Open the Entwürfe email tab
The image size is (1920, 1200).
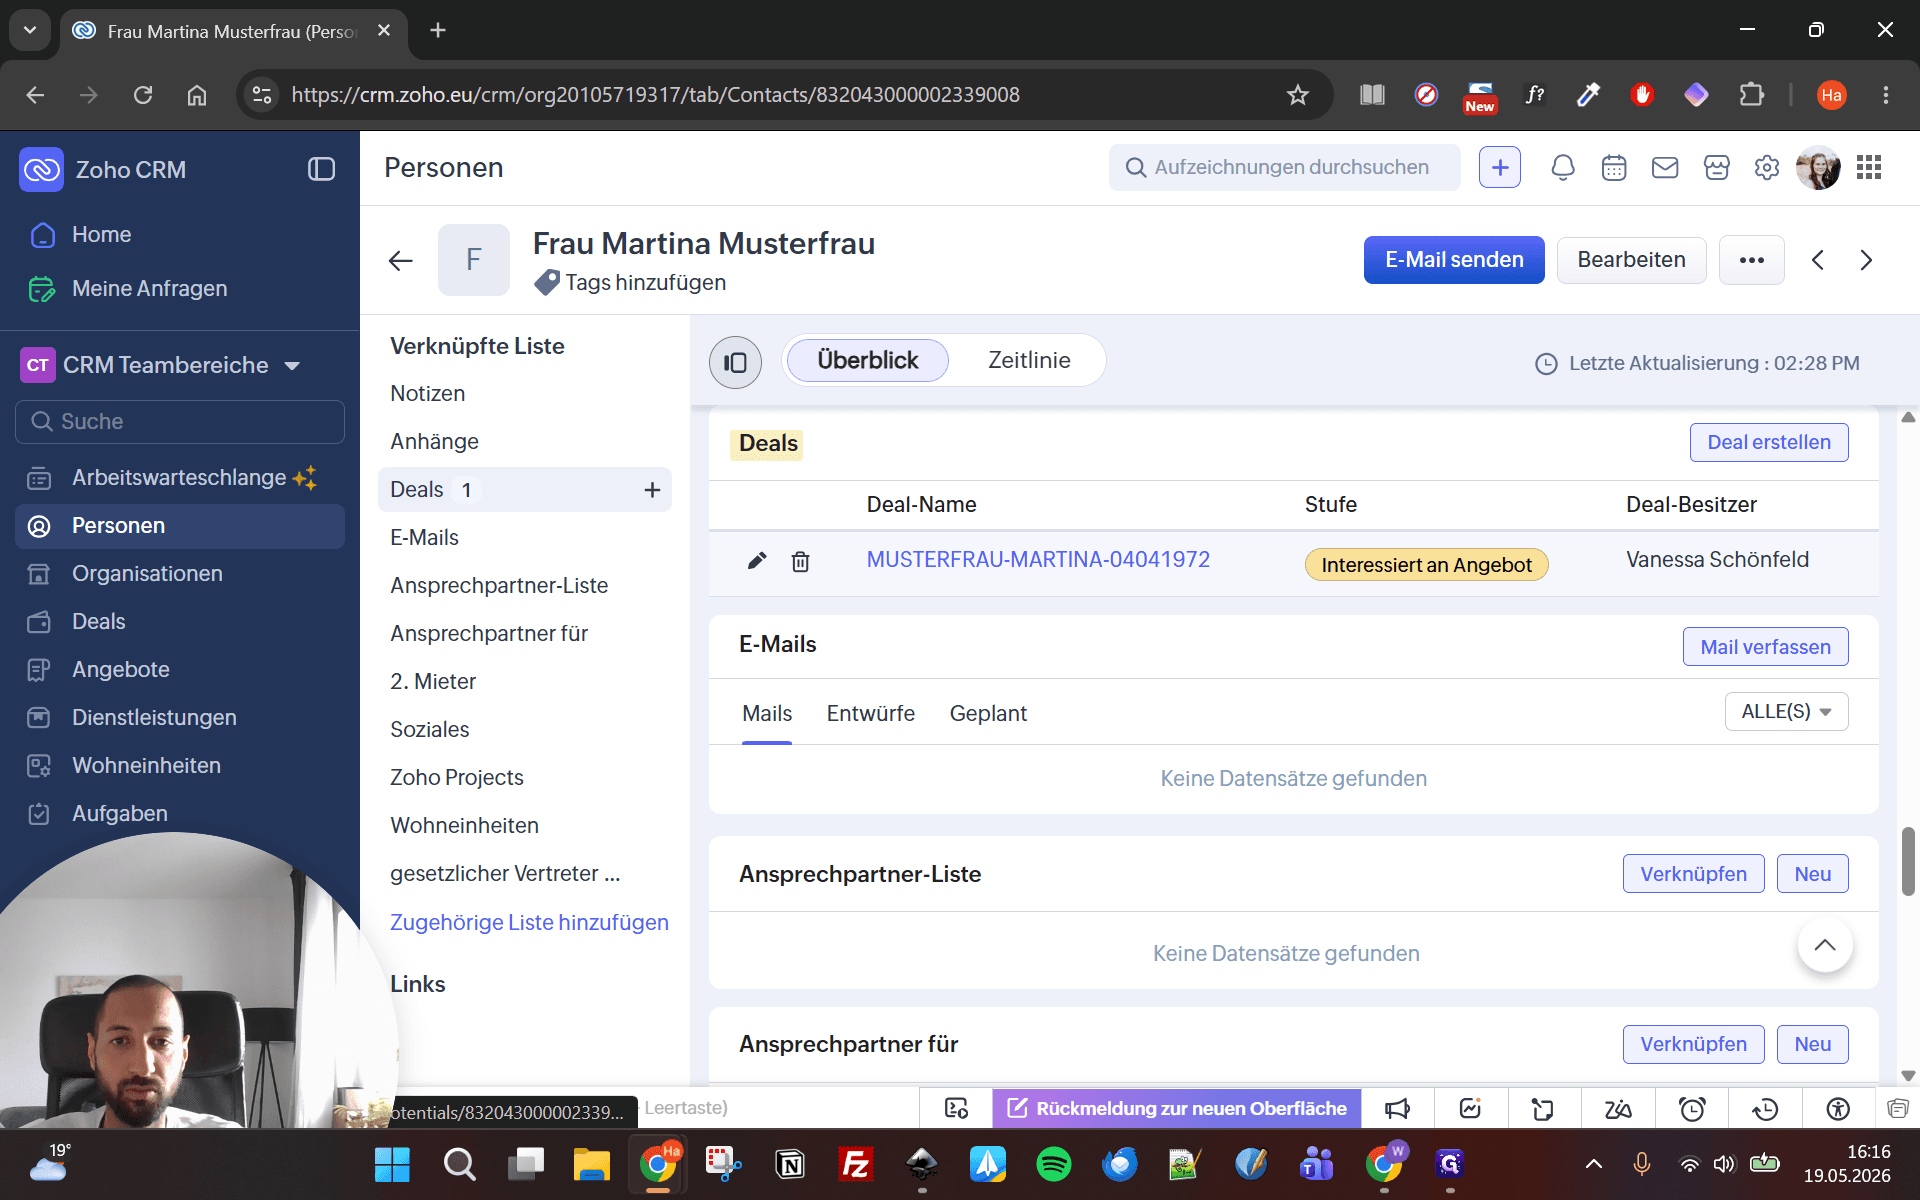(870, 714)
